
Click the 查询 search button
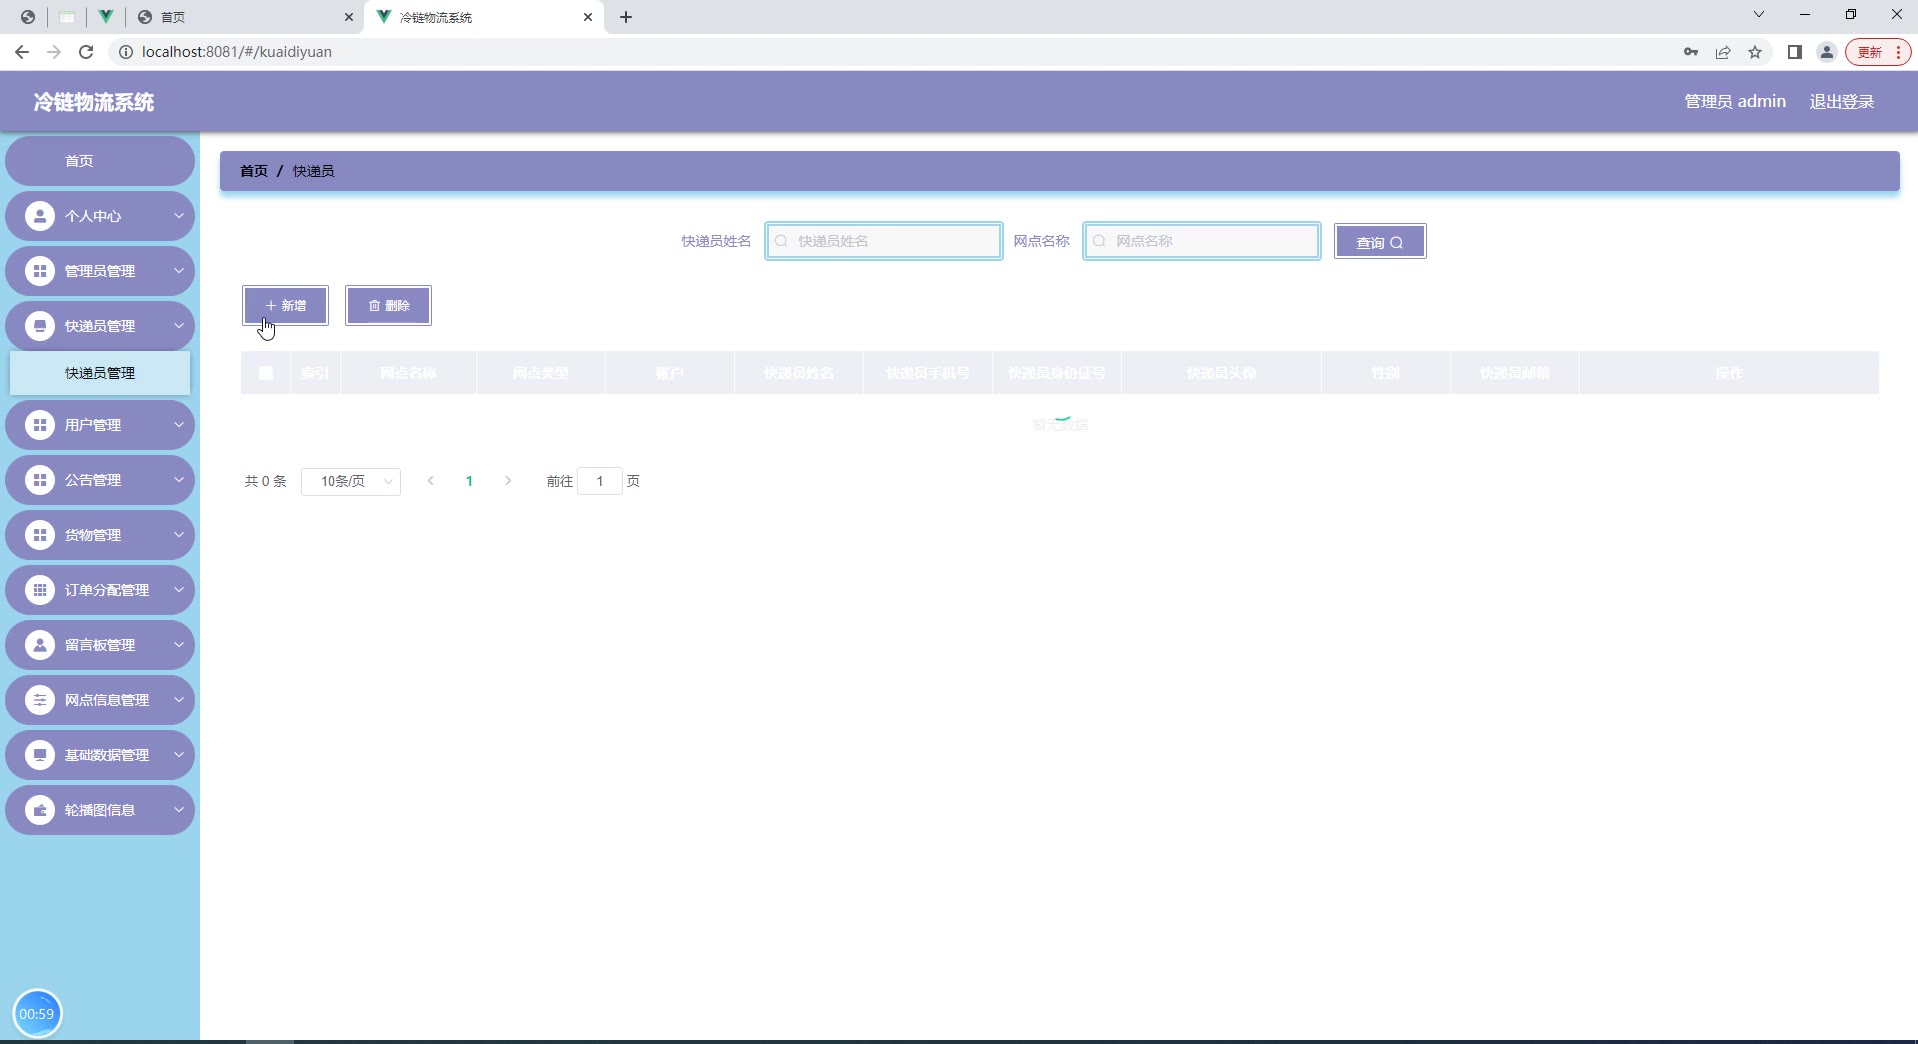(x=1380, y=242)
